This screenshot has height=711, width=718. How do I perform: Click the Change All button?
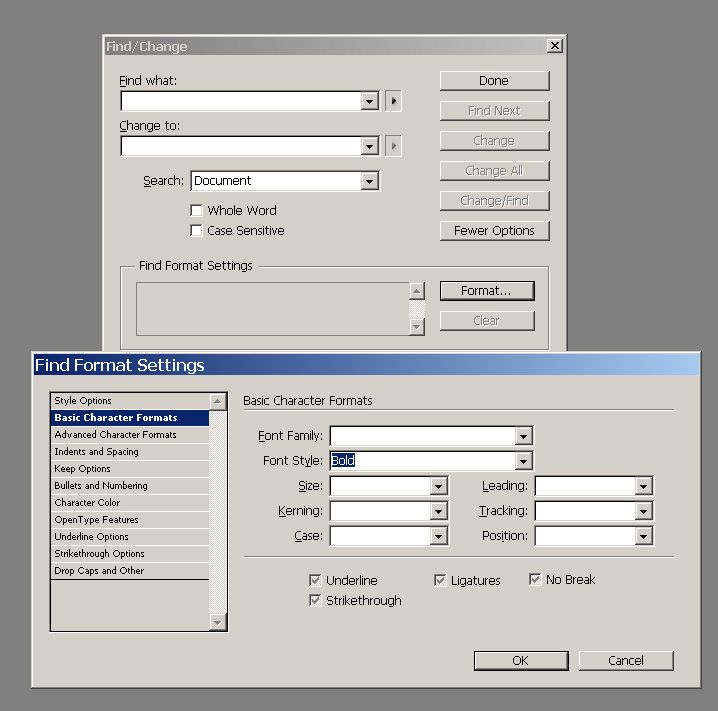point(494,171)
